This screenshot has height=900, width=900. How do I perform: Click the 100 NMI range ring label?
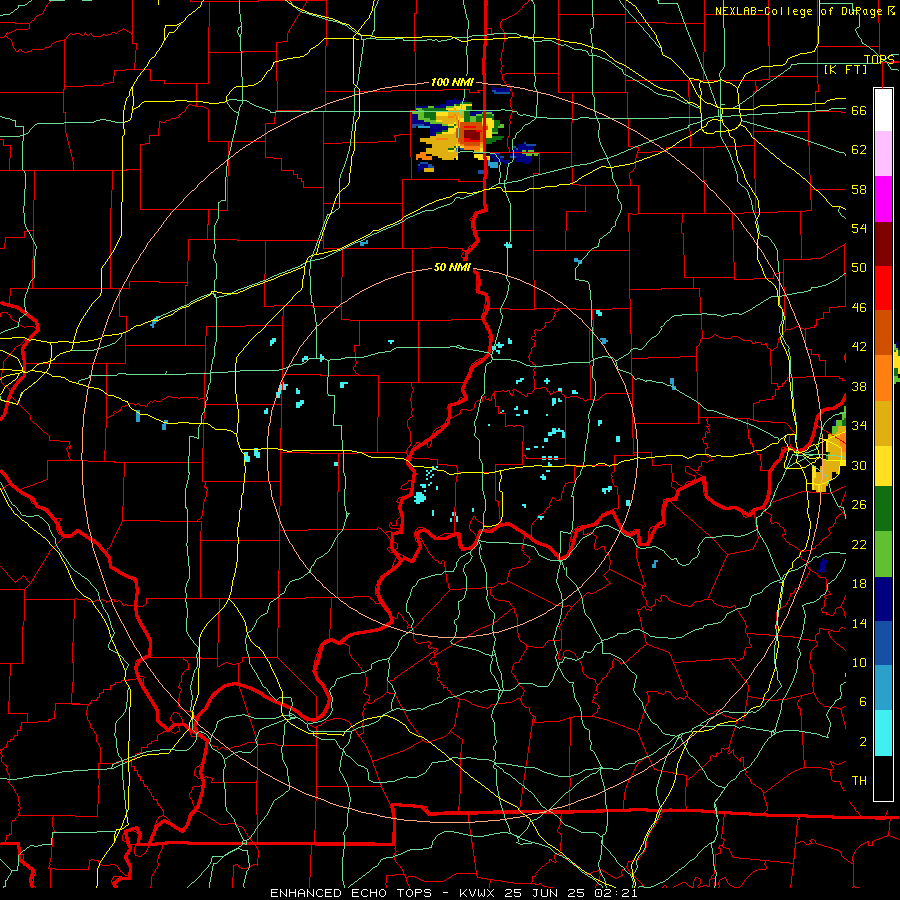pos(452,82)
